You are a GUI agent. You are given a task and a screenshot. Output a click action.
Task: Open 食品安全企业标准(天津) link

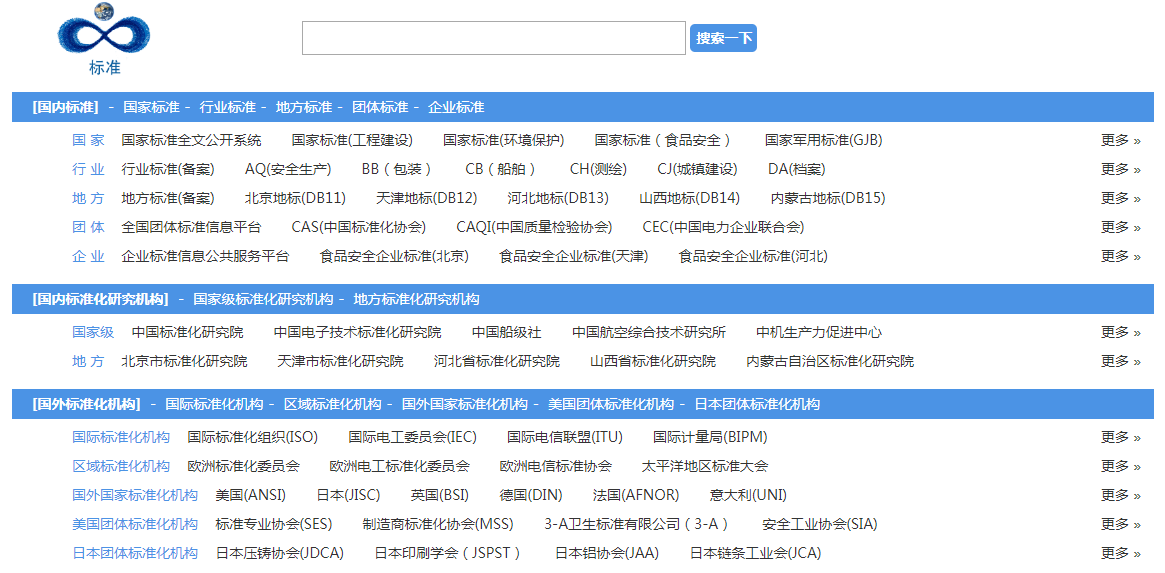[x=573, y=256]
